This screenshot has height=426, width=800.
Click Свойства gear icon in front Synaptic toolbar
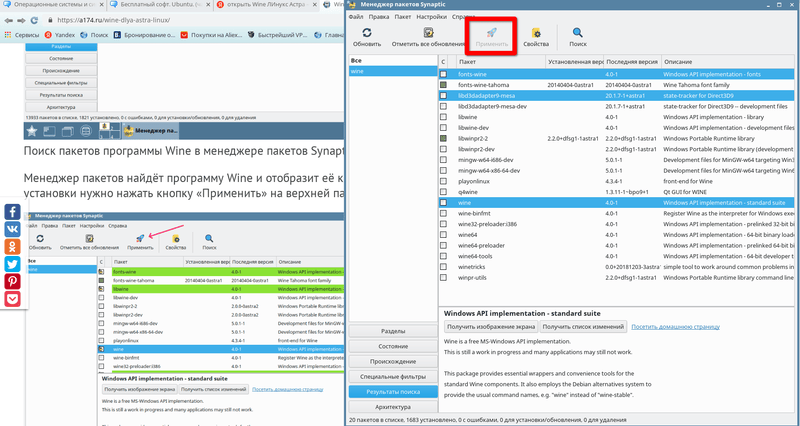[x=536, y=37]
